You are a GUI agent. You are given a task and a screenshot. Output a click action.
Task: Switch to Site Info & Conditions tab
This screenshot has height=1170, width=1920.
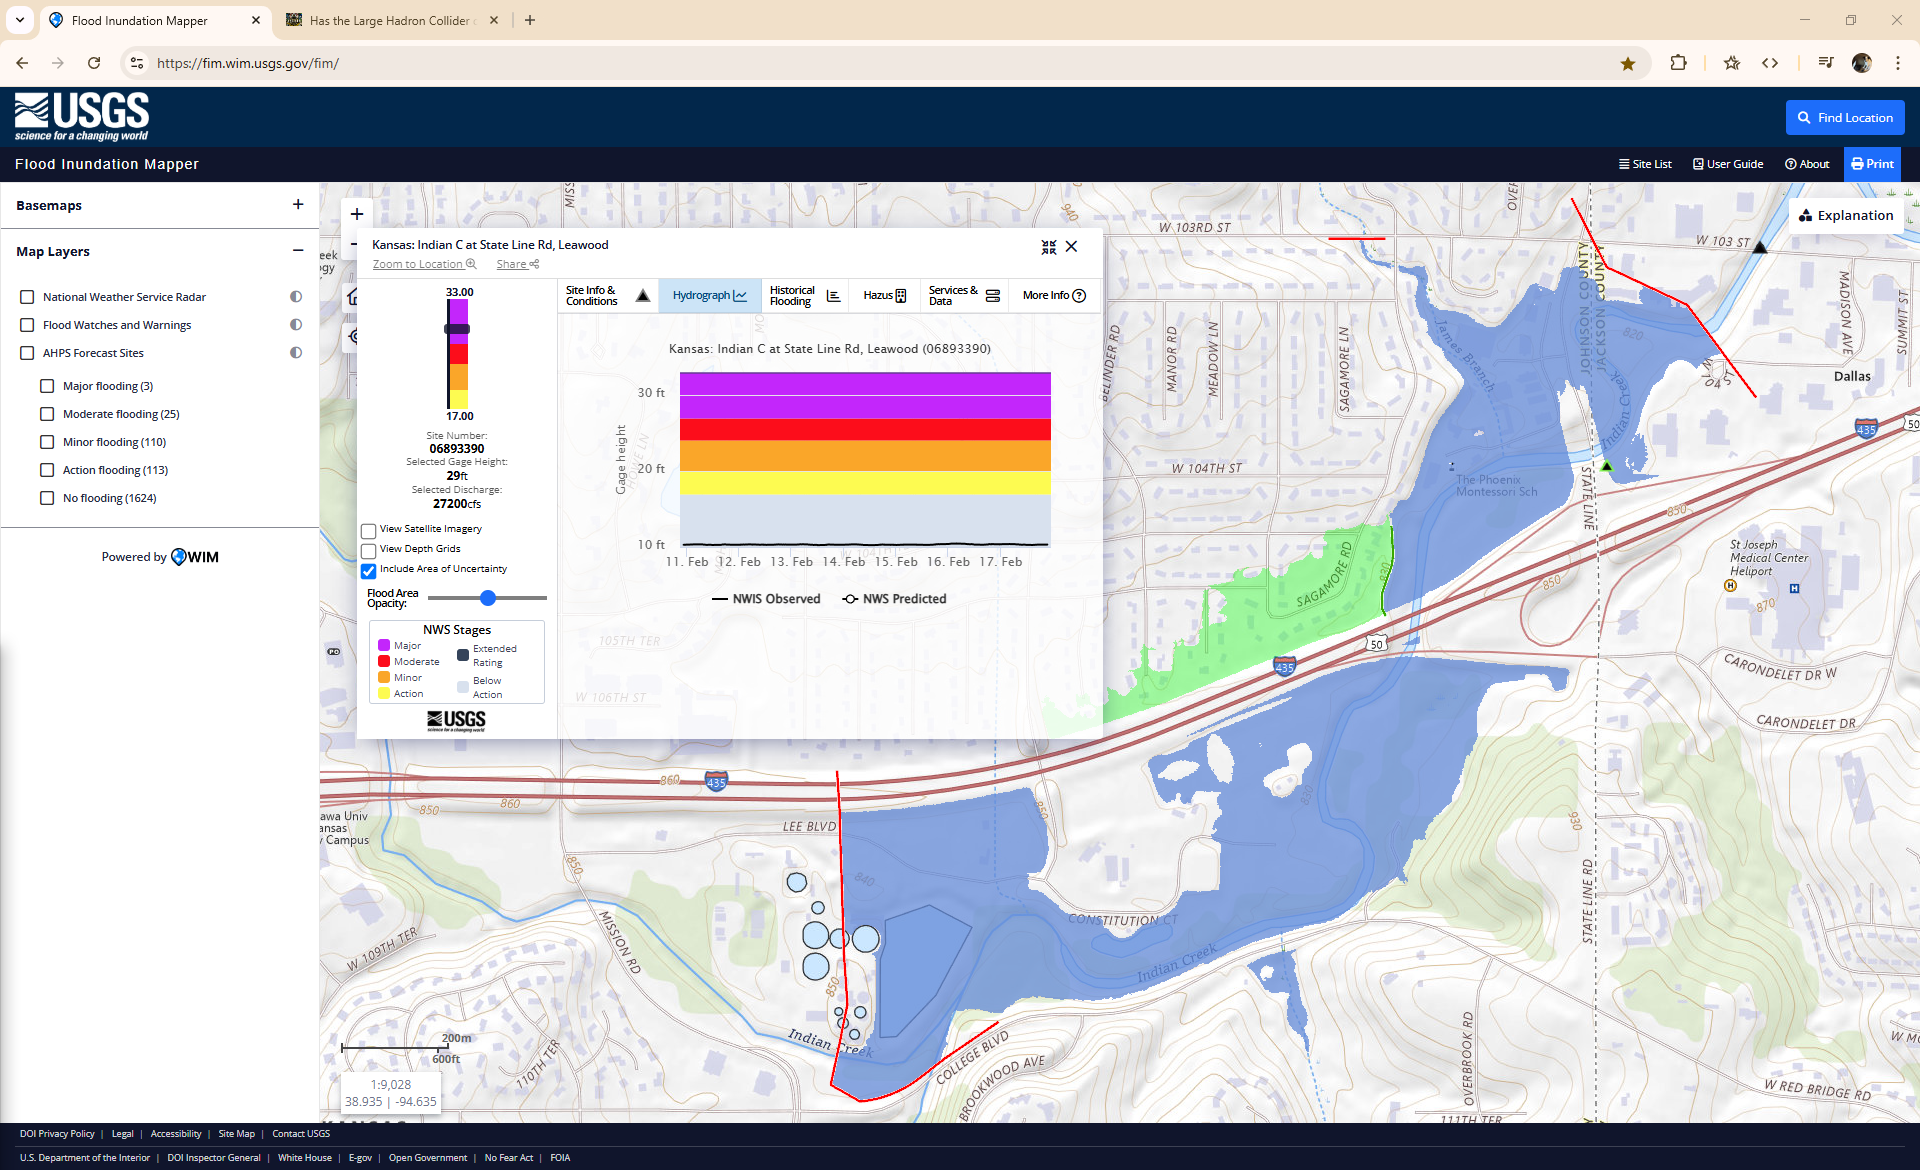pos(607,296)
